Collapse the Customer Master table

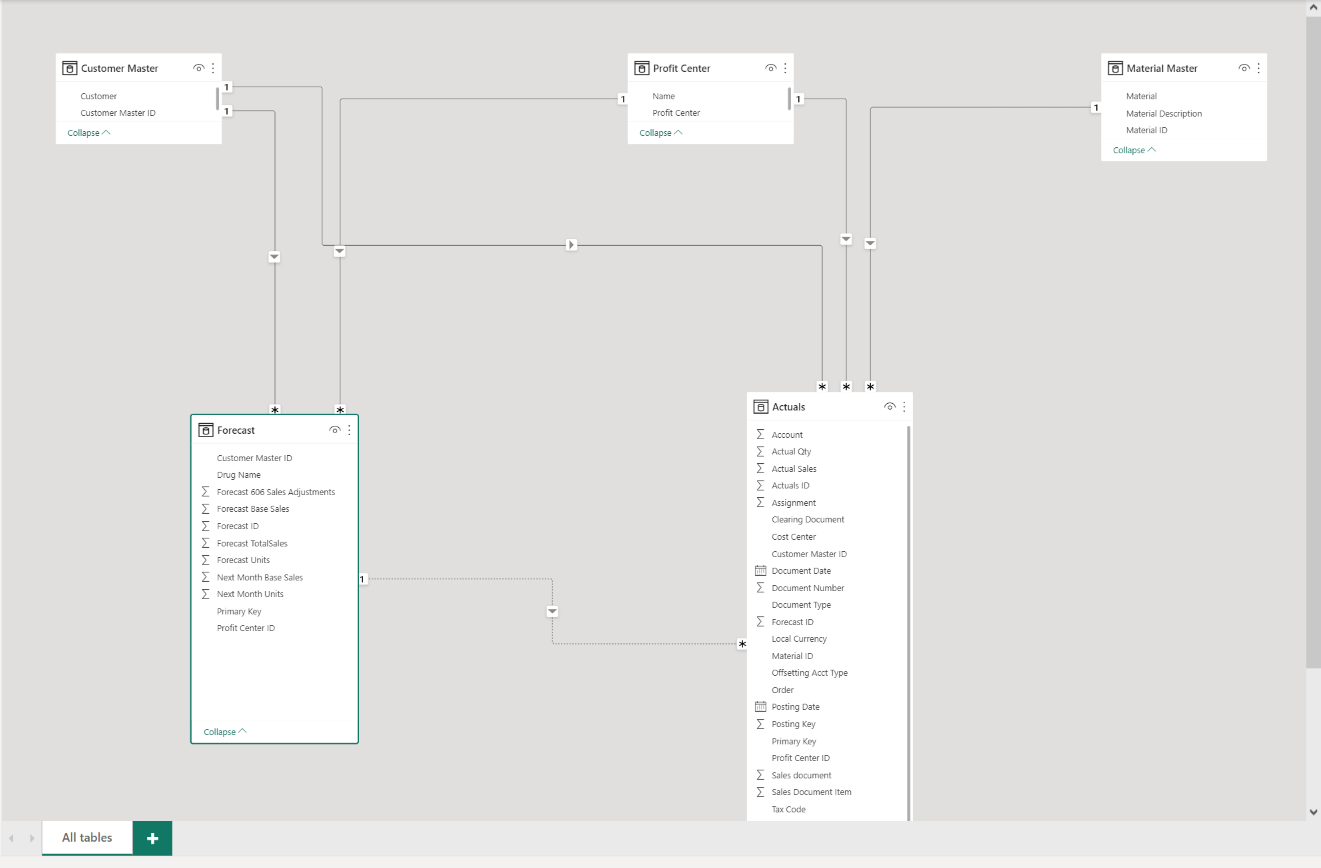click(x=89, y=133)
